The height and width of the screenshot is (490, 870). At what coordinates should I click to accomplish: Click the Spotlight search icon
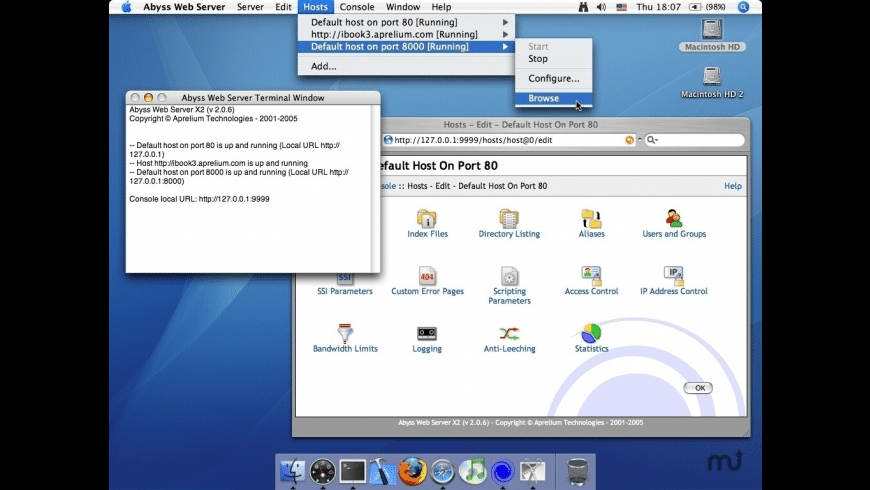point(743,7)
